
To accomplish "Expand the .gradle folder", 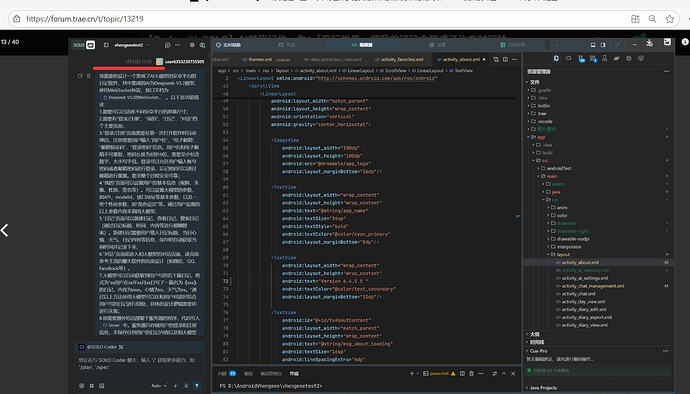I will point(540,90).
